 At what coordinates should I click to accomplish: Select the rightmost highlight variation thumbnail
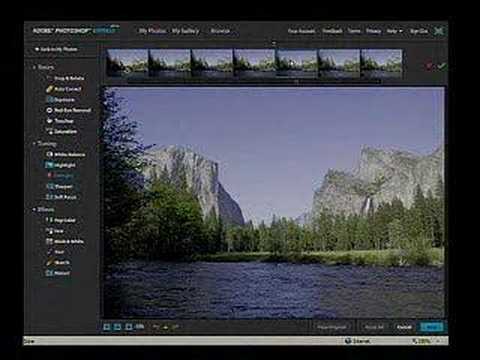pyautogui.click(x=381, y=63)
